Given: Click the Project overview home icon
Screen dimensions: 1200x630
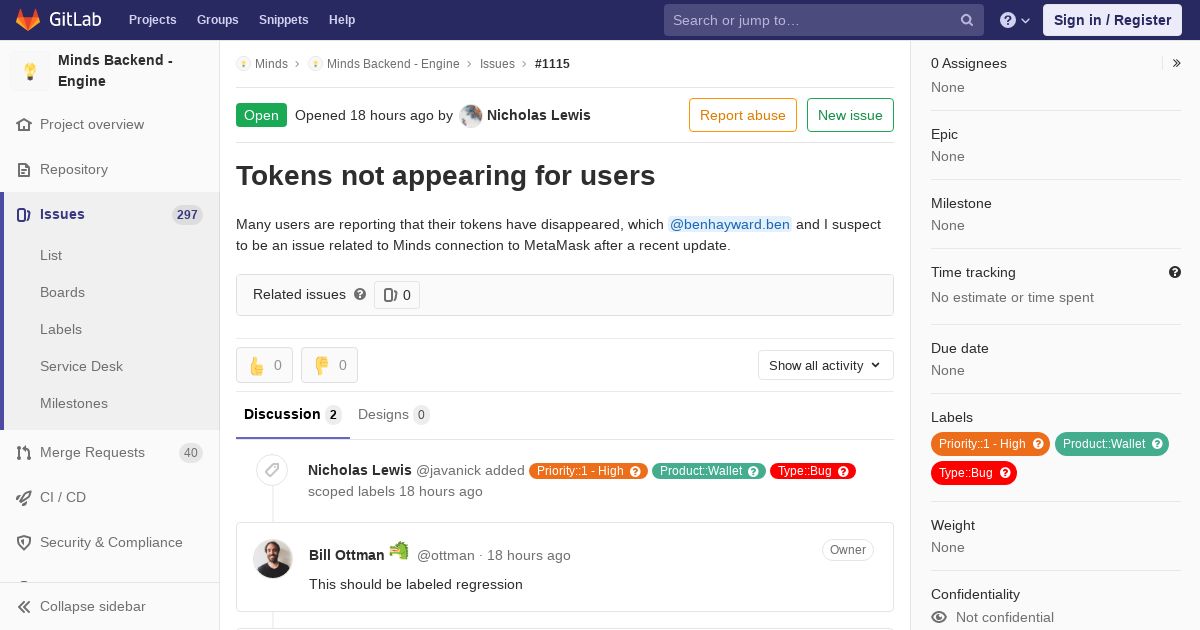Looking at the screenshot, I should tap(24, 125).
